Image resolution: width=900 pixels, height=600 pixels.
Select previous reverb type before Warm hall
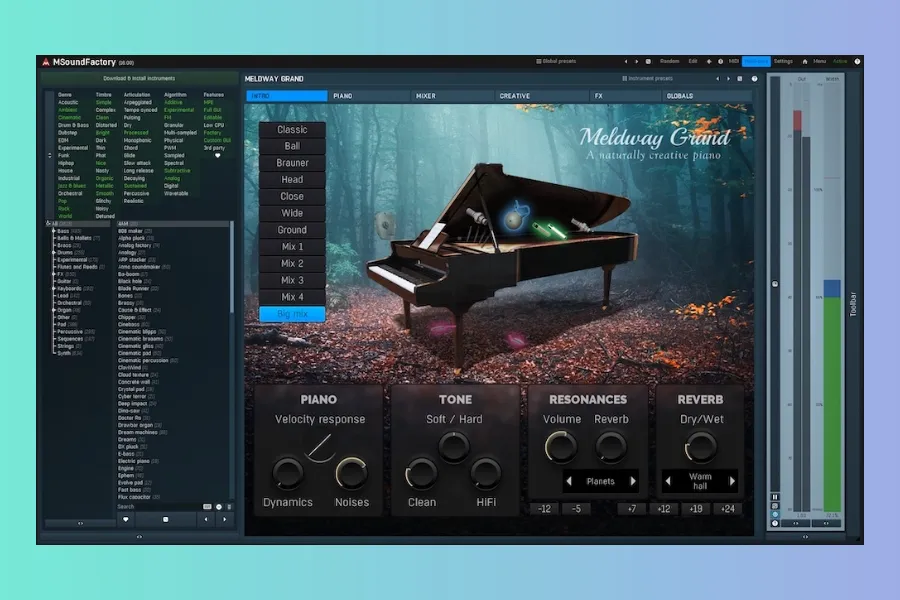pyautogui.click(x=669, y=481)
